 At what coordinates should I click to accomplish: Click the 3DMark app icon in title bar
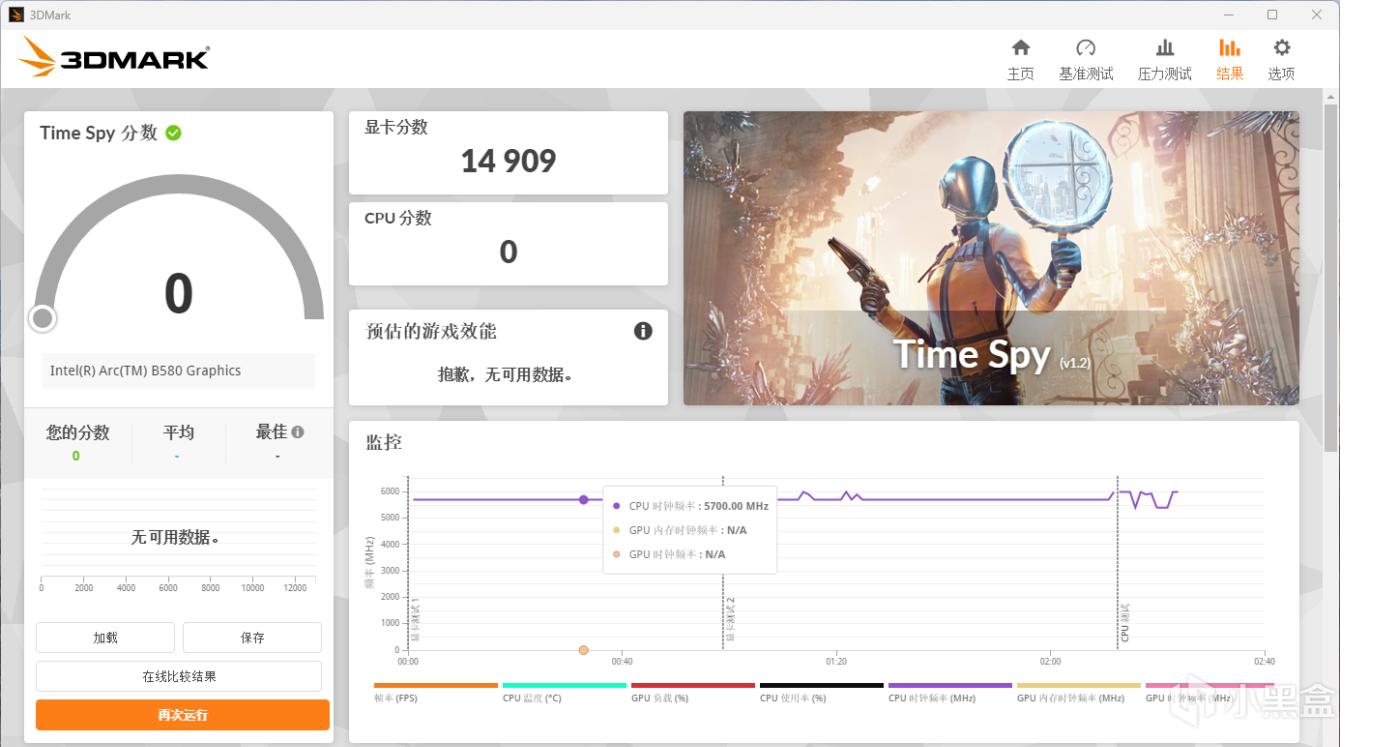[x=16, y=15]
